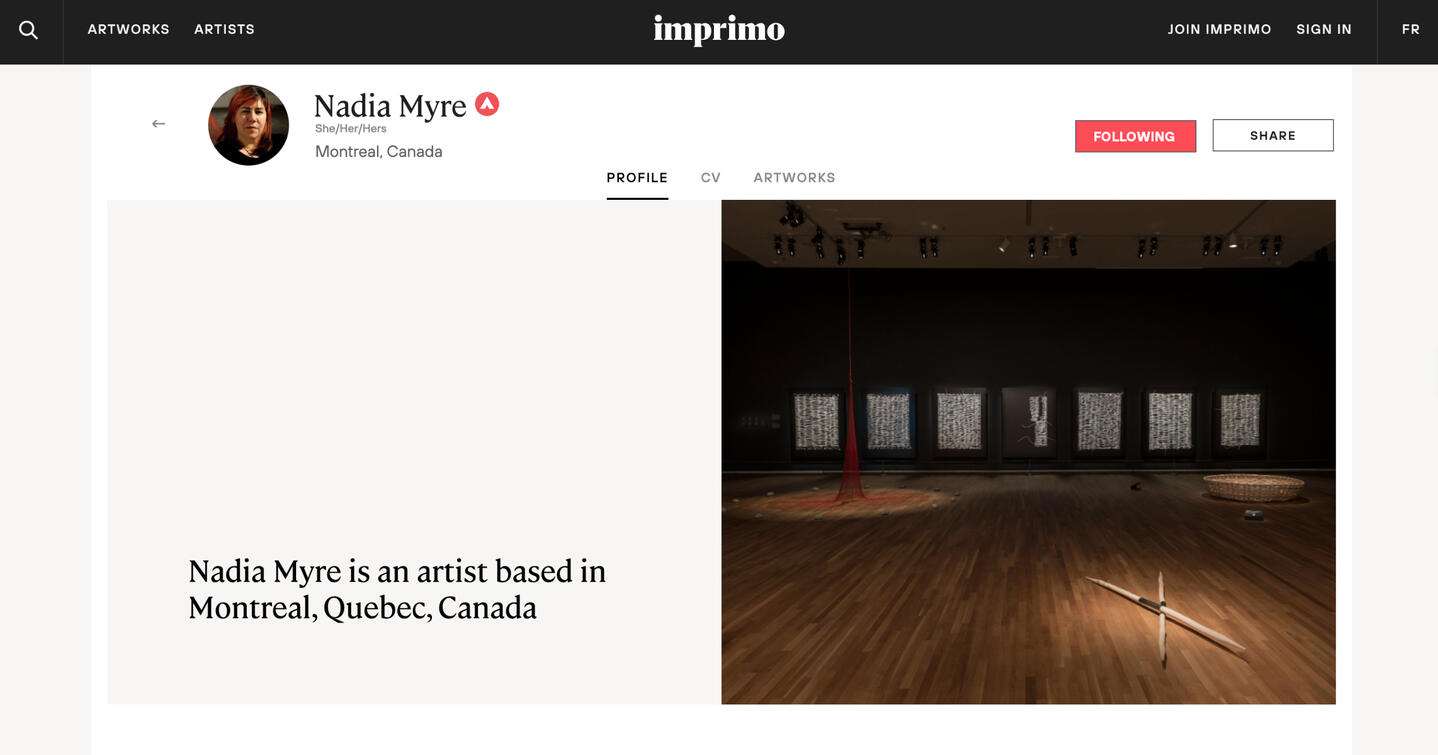Open Nadia Myre's profile avatar

point(248,125)
